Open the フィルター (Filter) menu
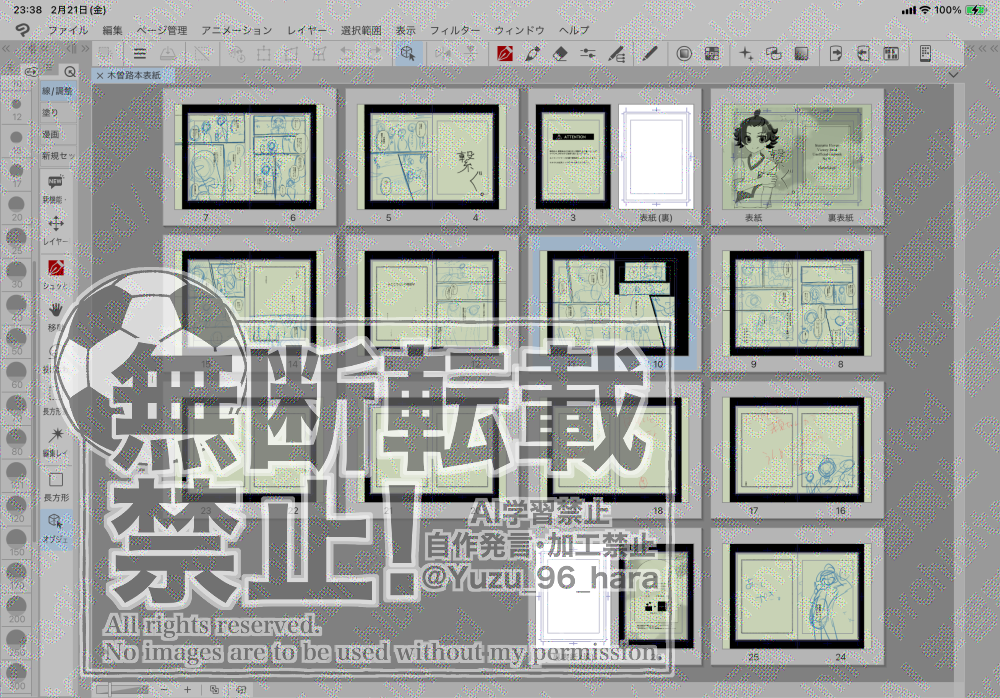The width and height of the screenshot is (1000, 698). pos(455,31)
